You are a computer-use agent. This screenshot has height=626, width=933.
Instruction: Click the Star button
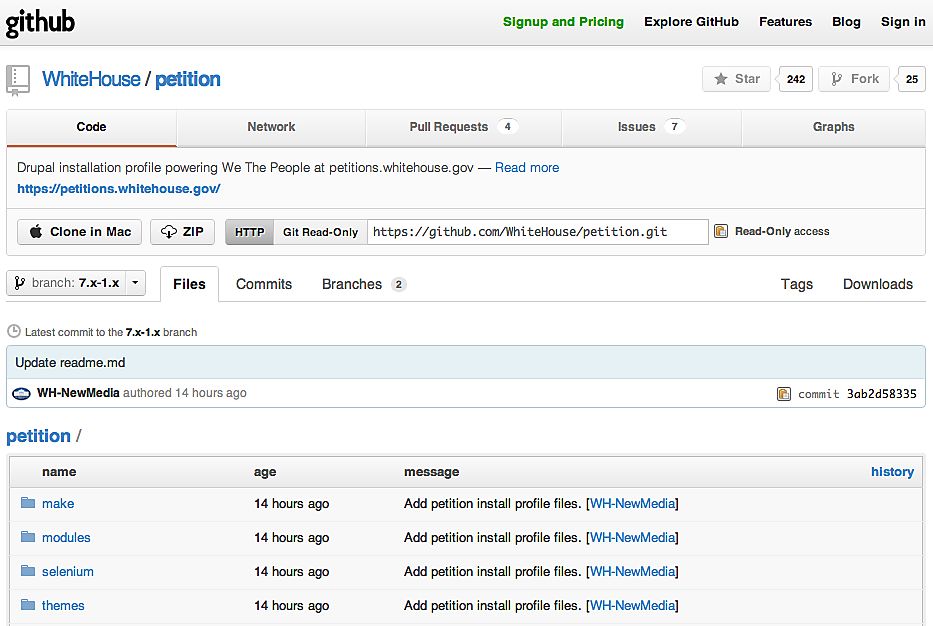coord(737,79)
